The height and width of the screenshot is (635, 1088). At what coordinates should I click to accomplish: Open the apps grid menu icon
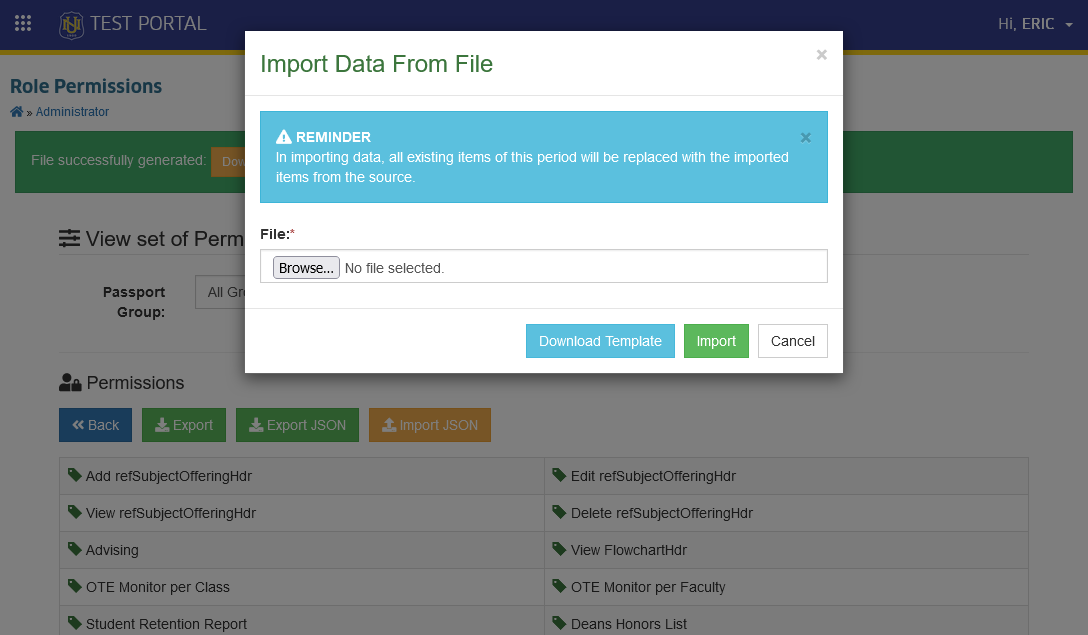pyautogui.click(x=23, y=24)
